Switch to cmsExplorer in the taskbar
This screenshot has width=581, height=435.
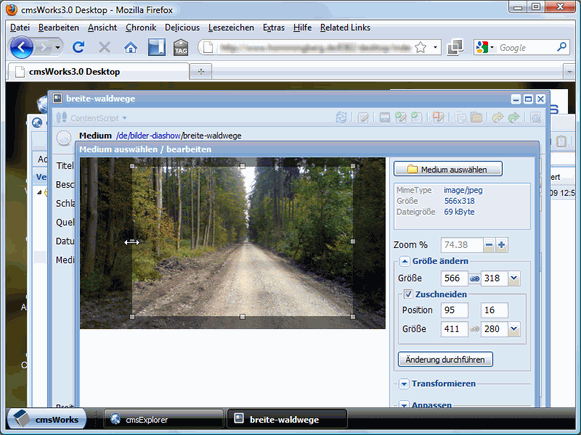164,419
